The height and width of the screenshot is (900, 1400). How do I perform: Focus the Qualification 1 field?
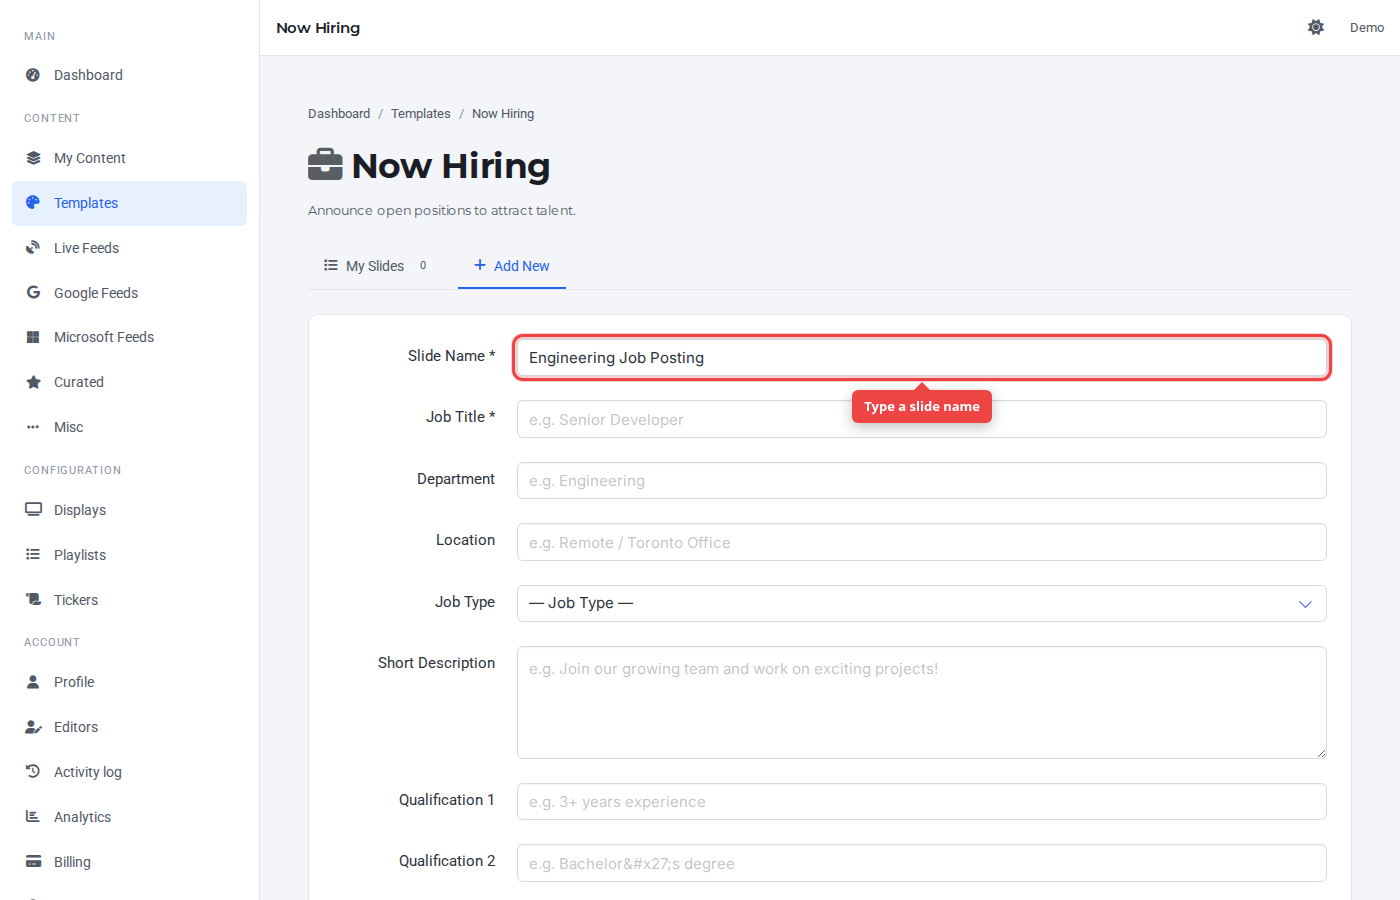921,802
